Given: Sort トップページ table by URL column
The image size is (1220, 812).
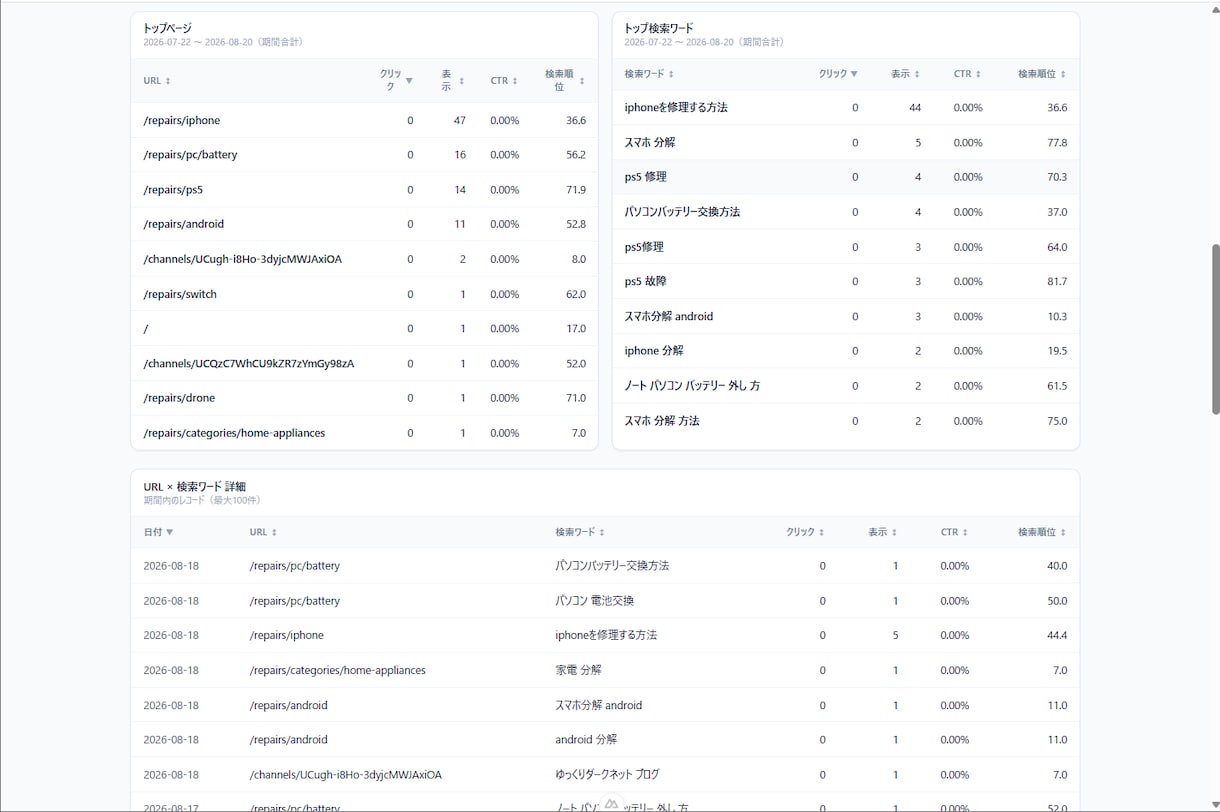Looking at the screenshot, I should 157,81.
